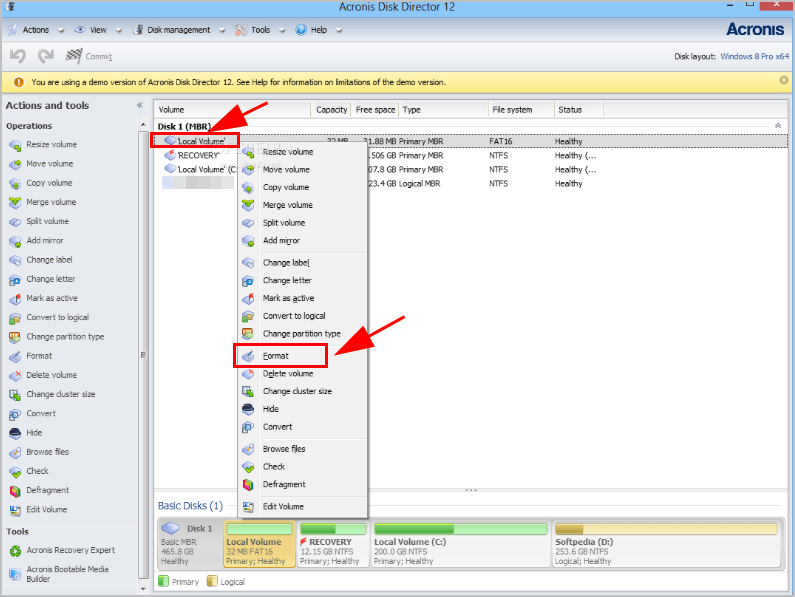Select Hide in the context menu

[302, 409]
